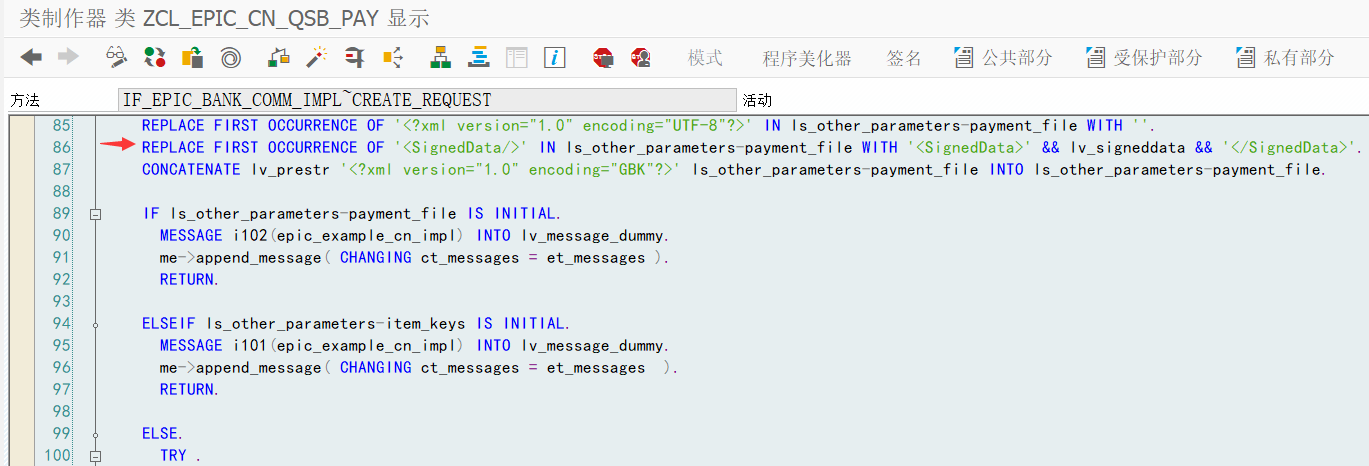Click line number 87 in gutter
1369x466 pixels.
tap(62, 170)
